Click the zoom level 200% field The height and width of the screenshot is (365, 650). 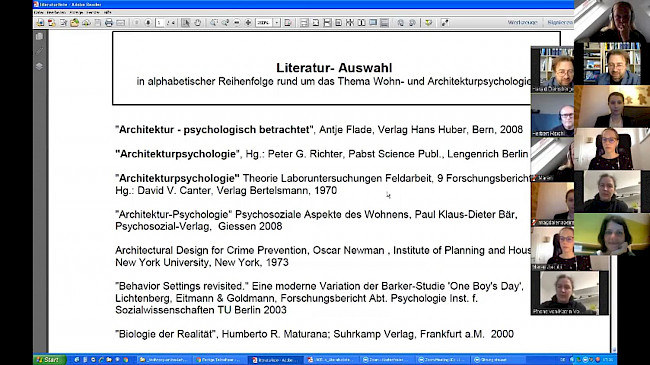(264, 23)
